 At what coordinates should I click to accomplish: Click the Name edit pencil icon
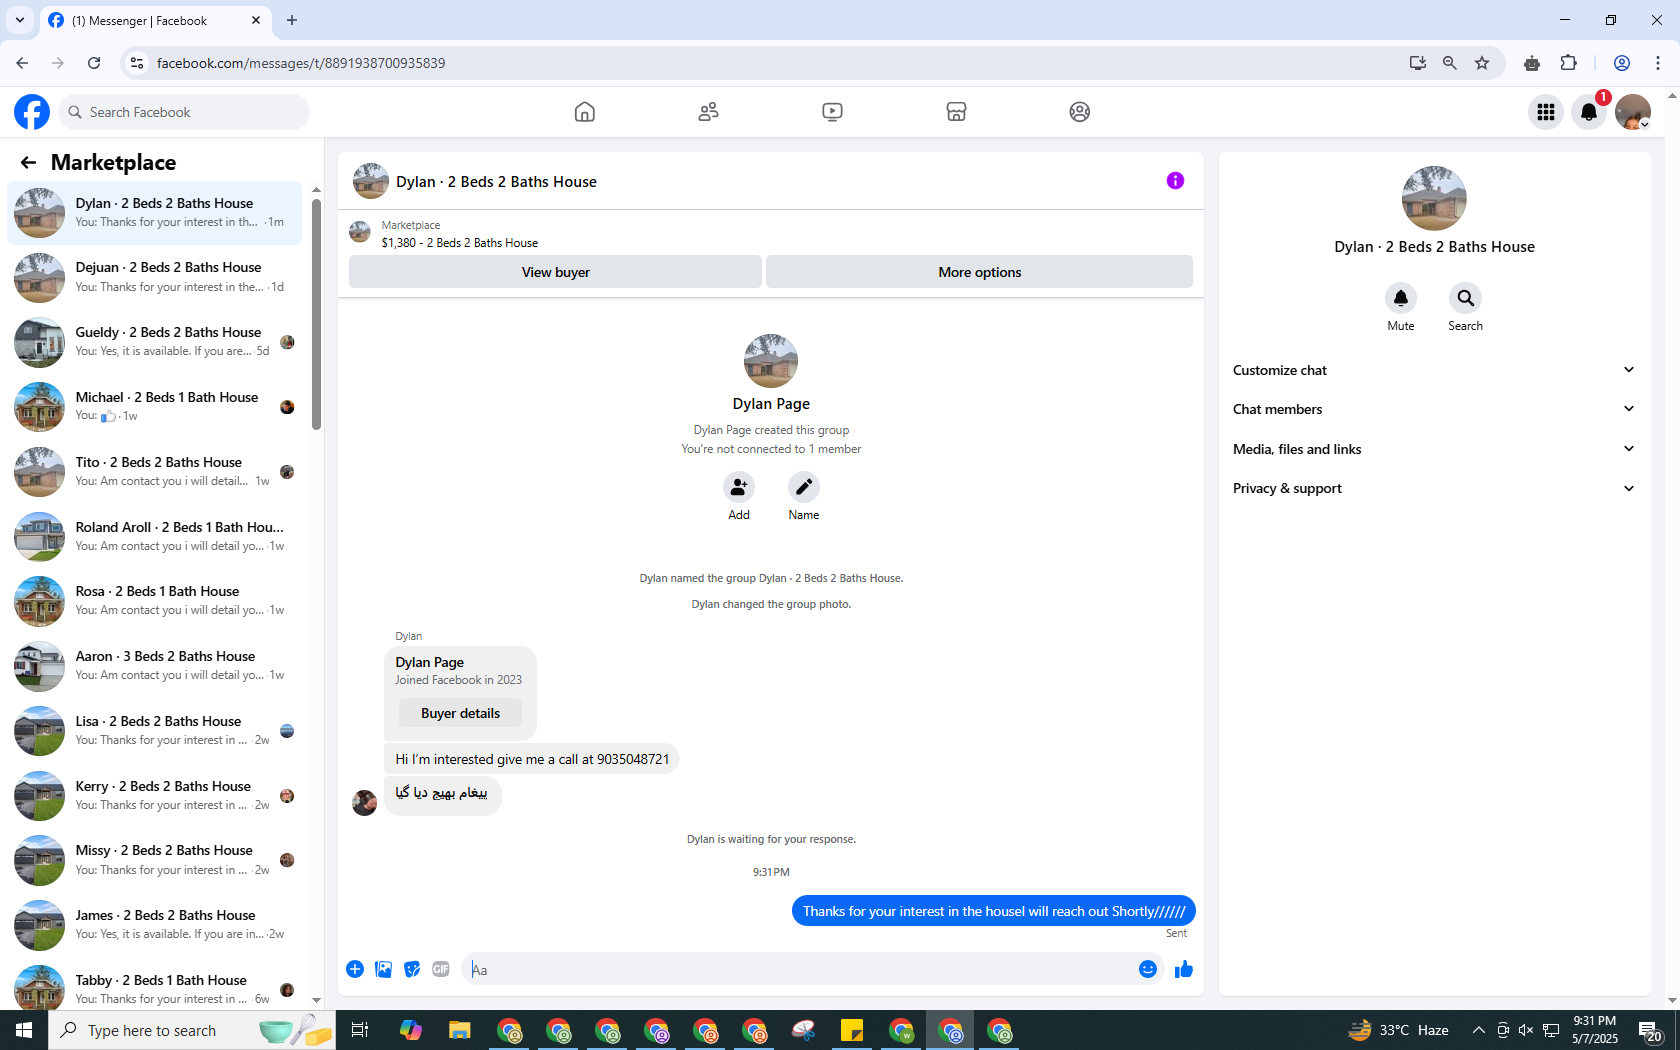(x=804, y=487)
